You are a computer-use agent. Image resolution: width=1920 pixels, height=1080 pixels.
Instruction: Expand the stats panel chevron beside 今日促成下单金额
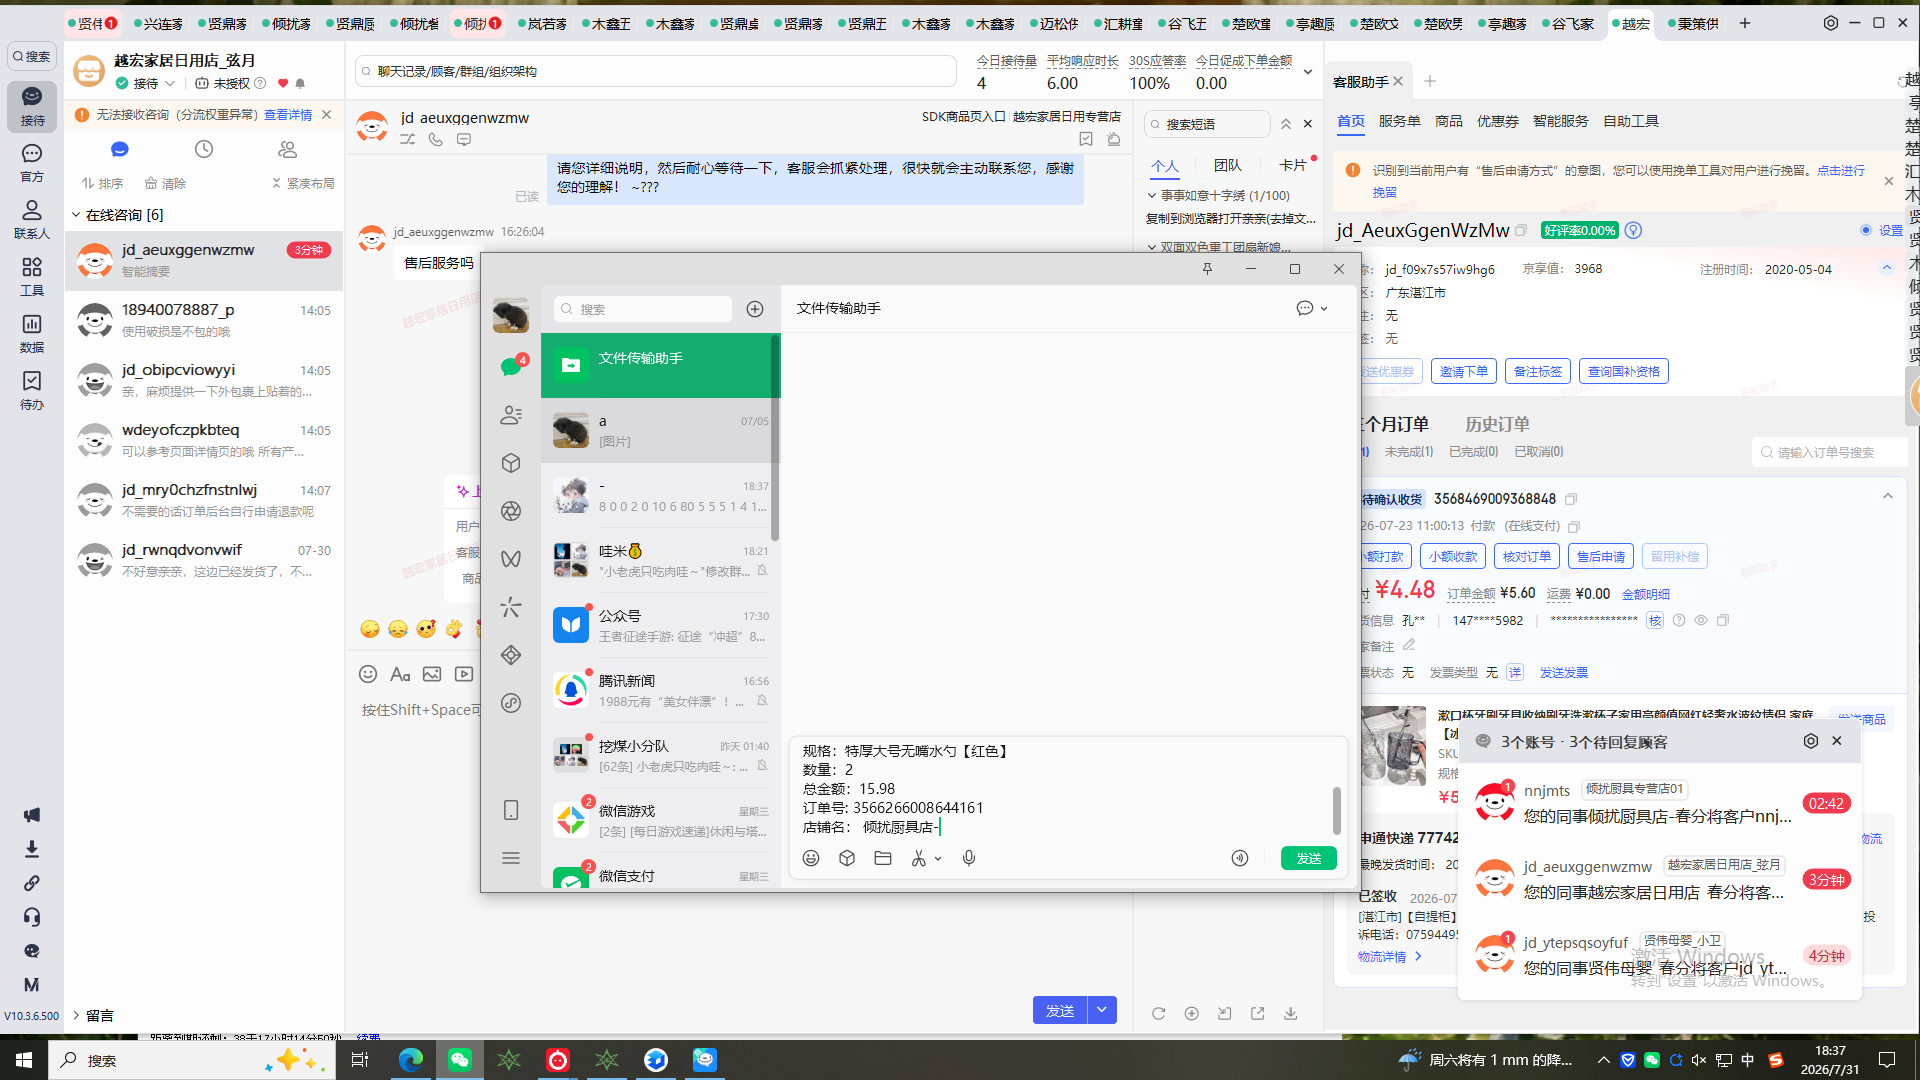point(1308,72)
